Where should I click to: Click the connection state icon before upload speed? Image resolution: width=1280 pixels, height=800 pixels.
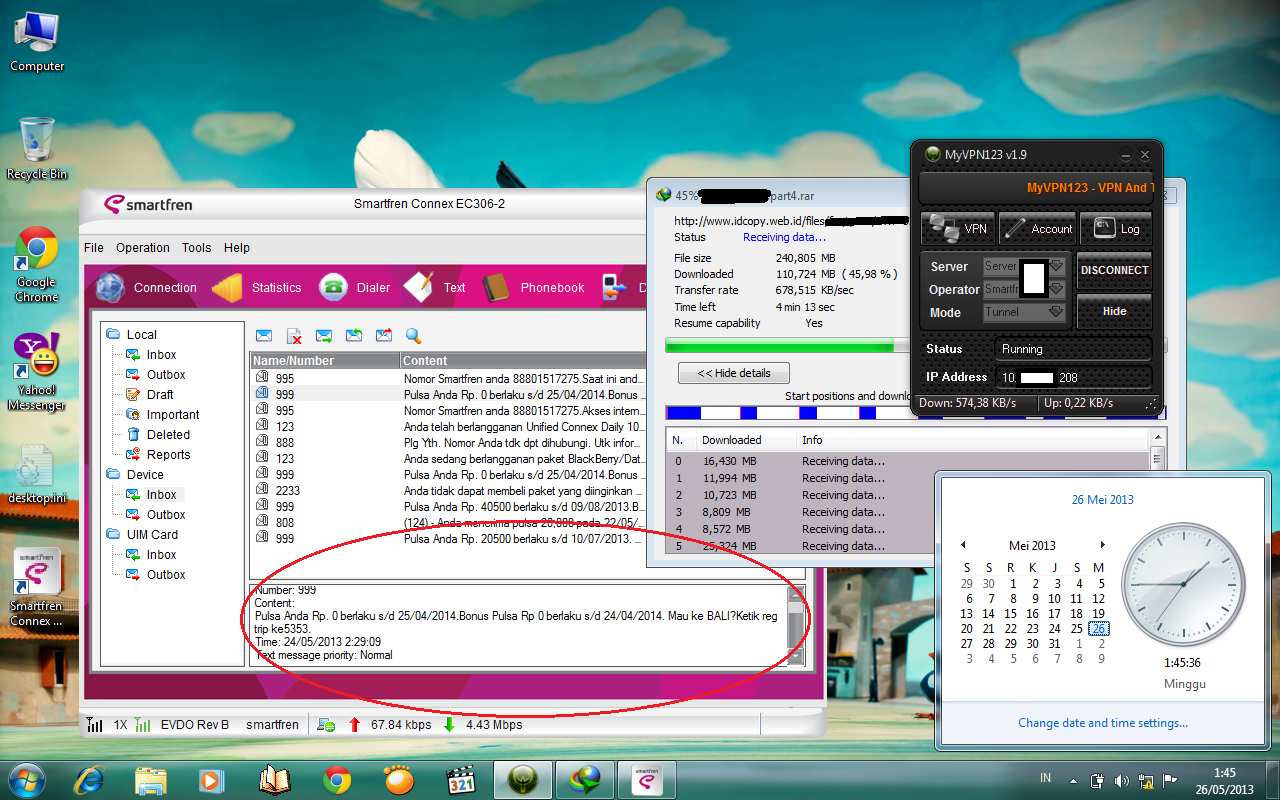click(325, 724)
